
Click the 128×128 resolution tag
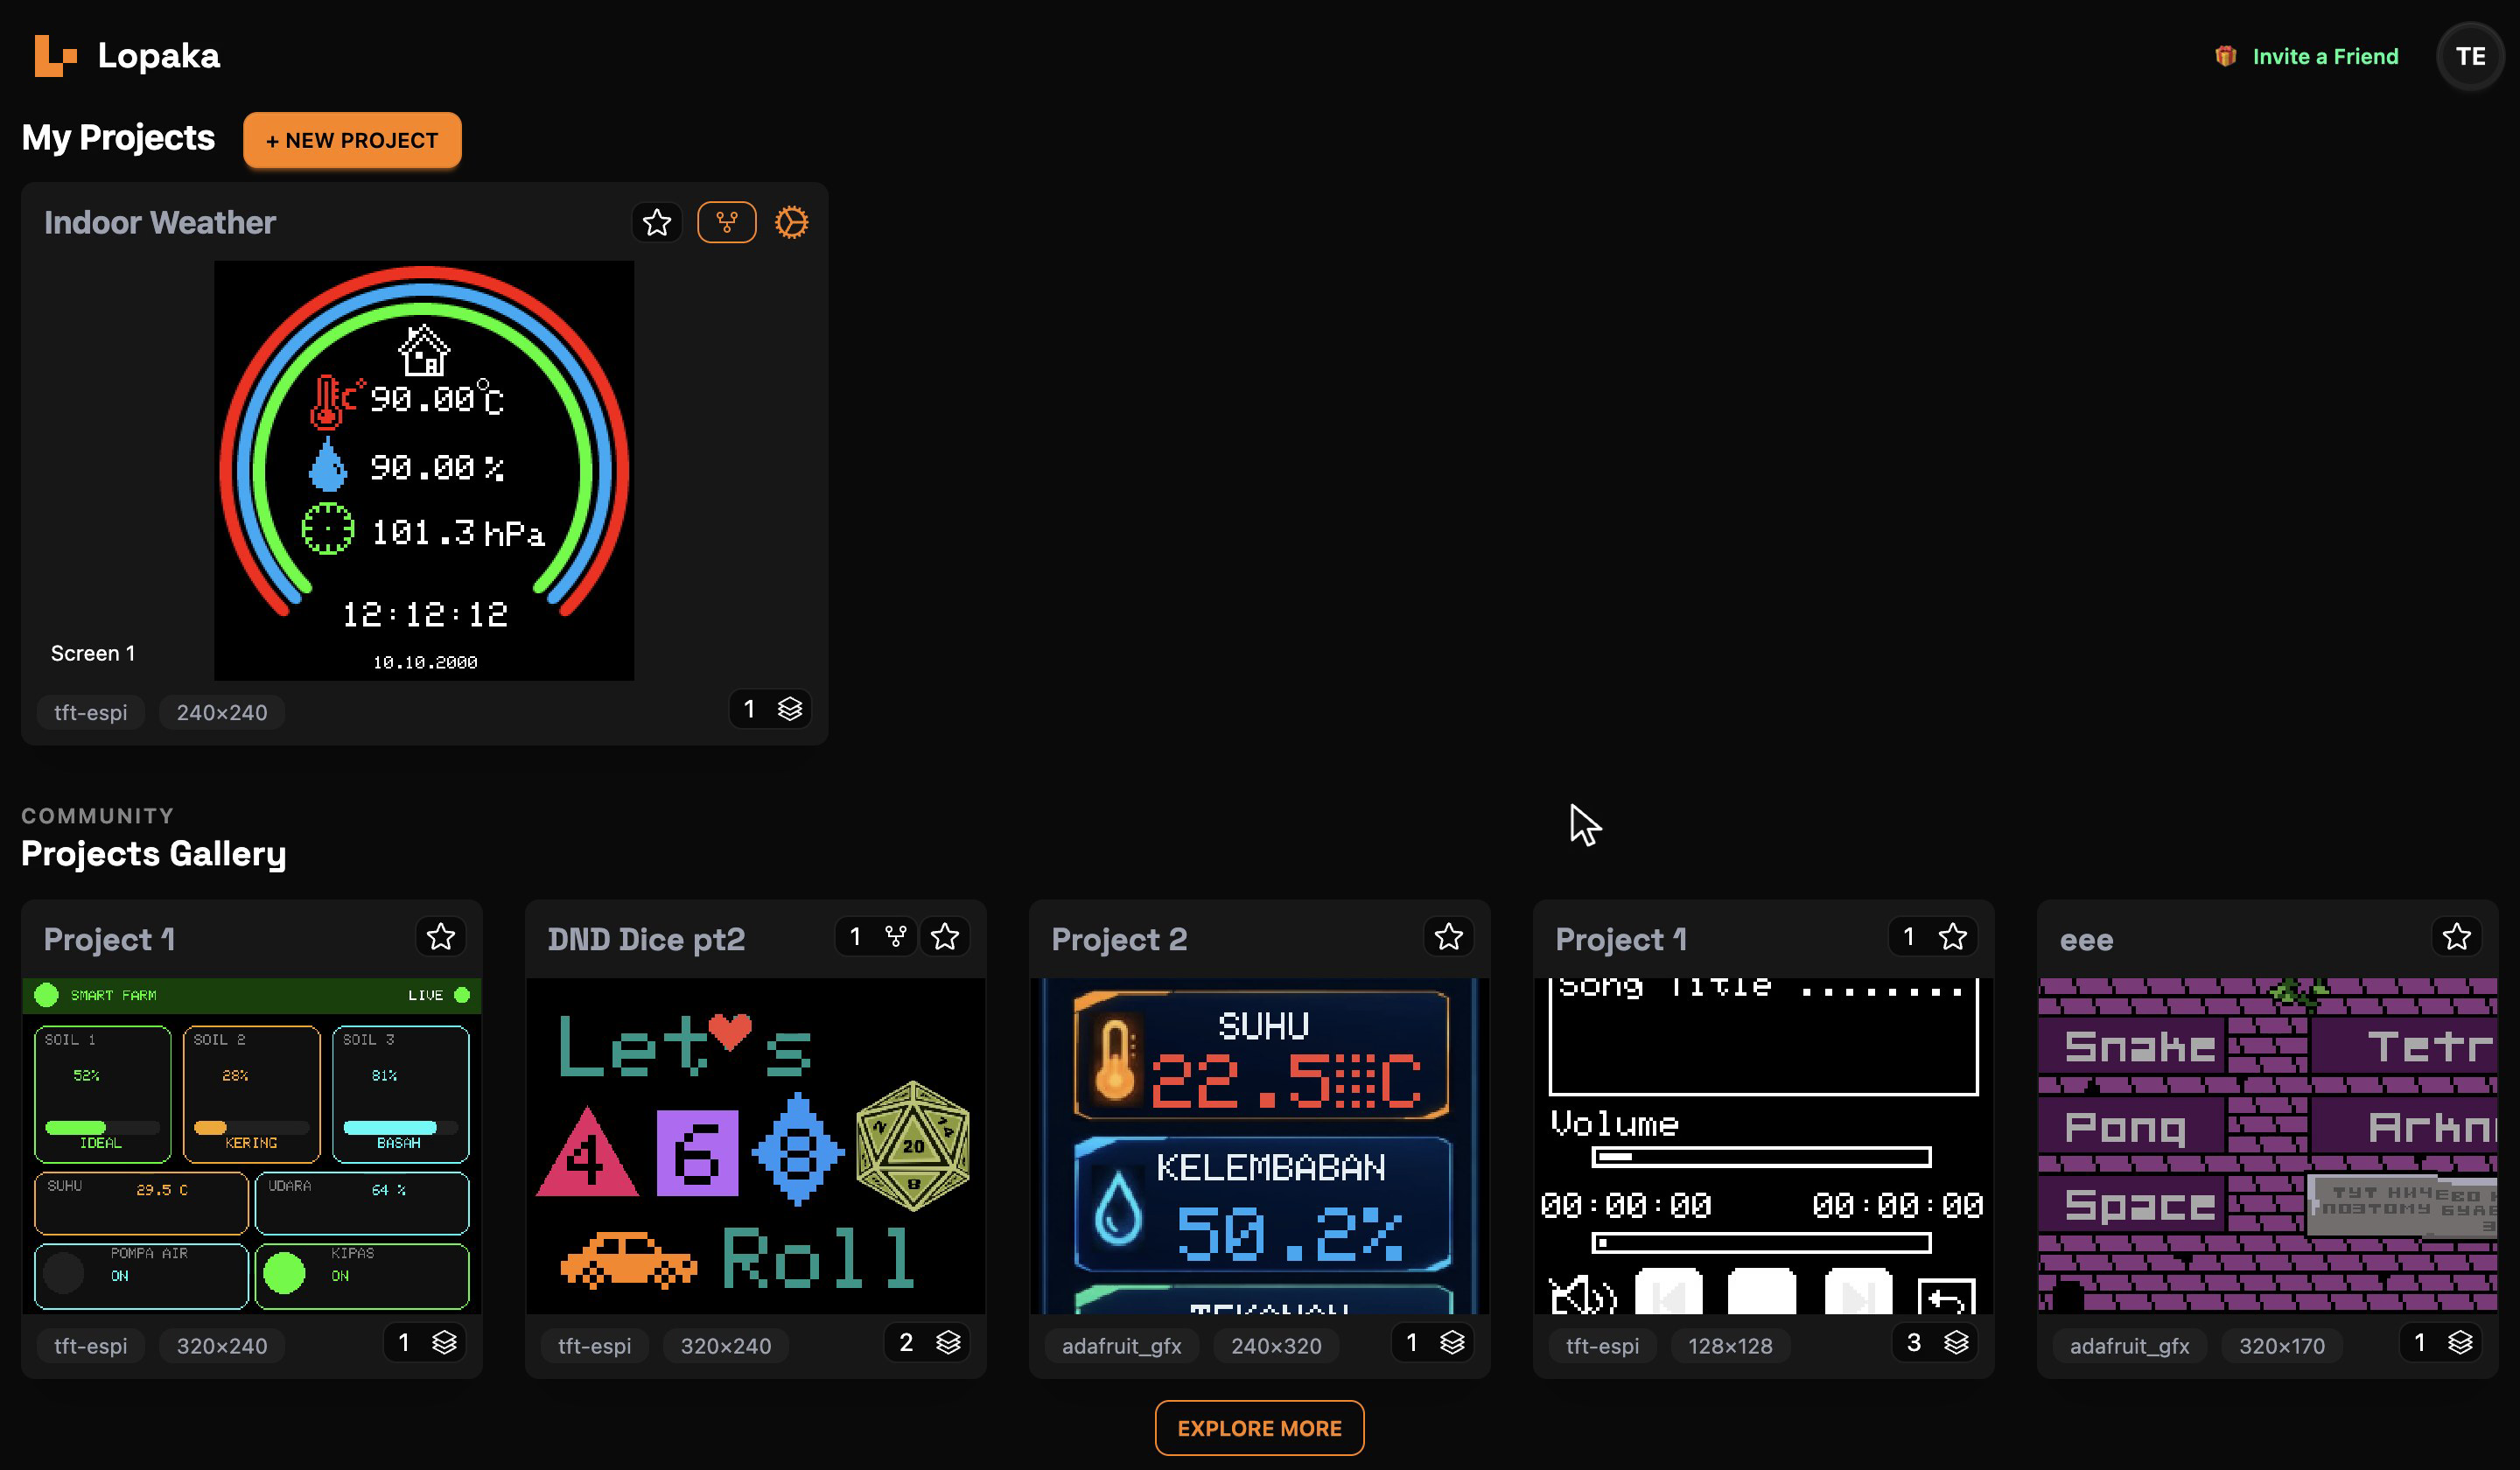pyautogui.click(x=1730, y=1346)
